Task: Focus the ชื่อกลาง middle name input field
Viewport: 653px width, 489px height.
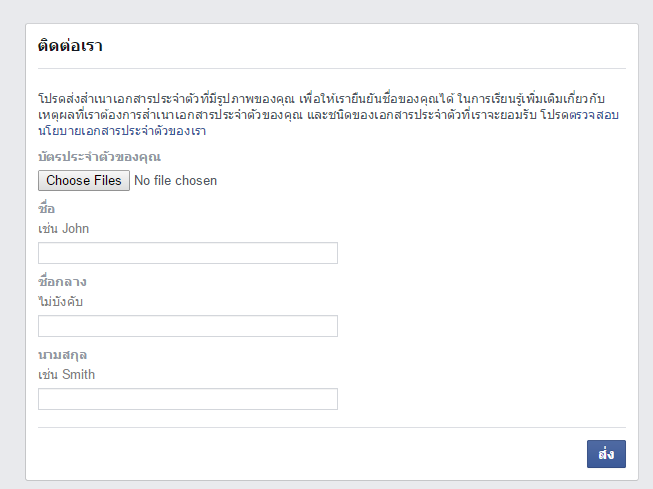Action: [x=188, y=326]
